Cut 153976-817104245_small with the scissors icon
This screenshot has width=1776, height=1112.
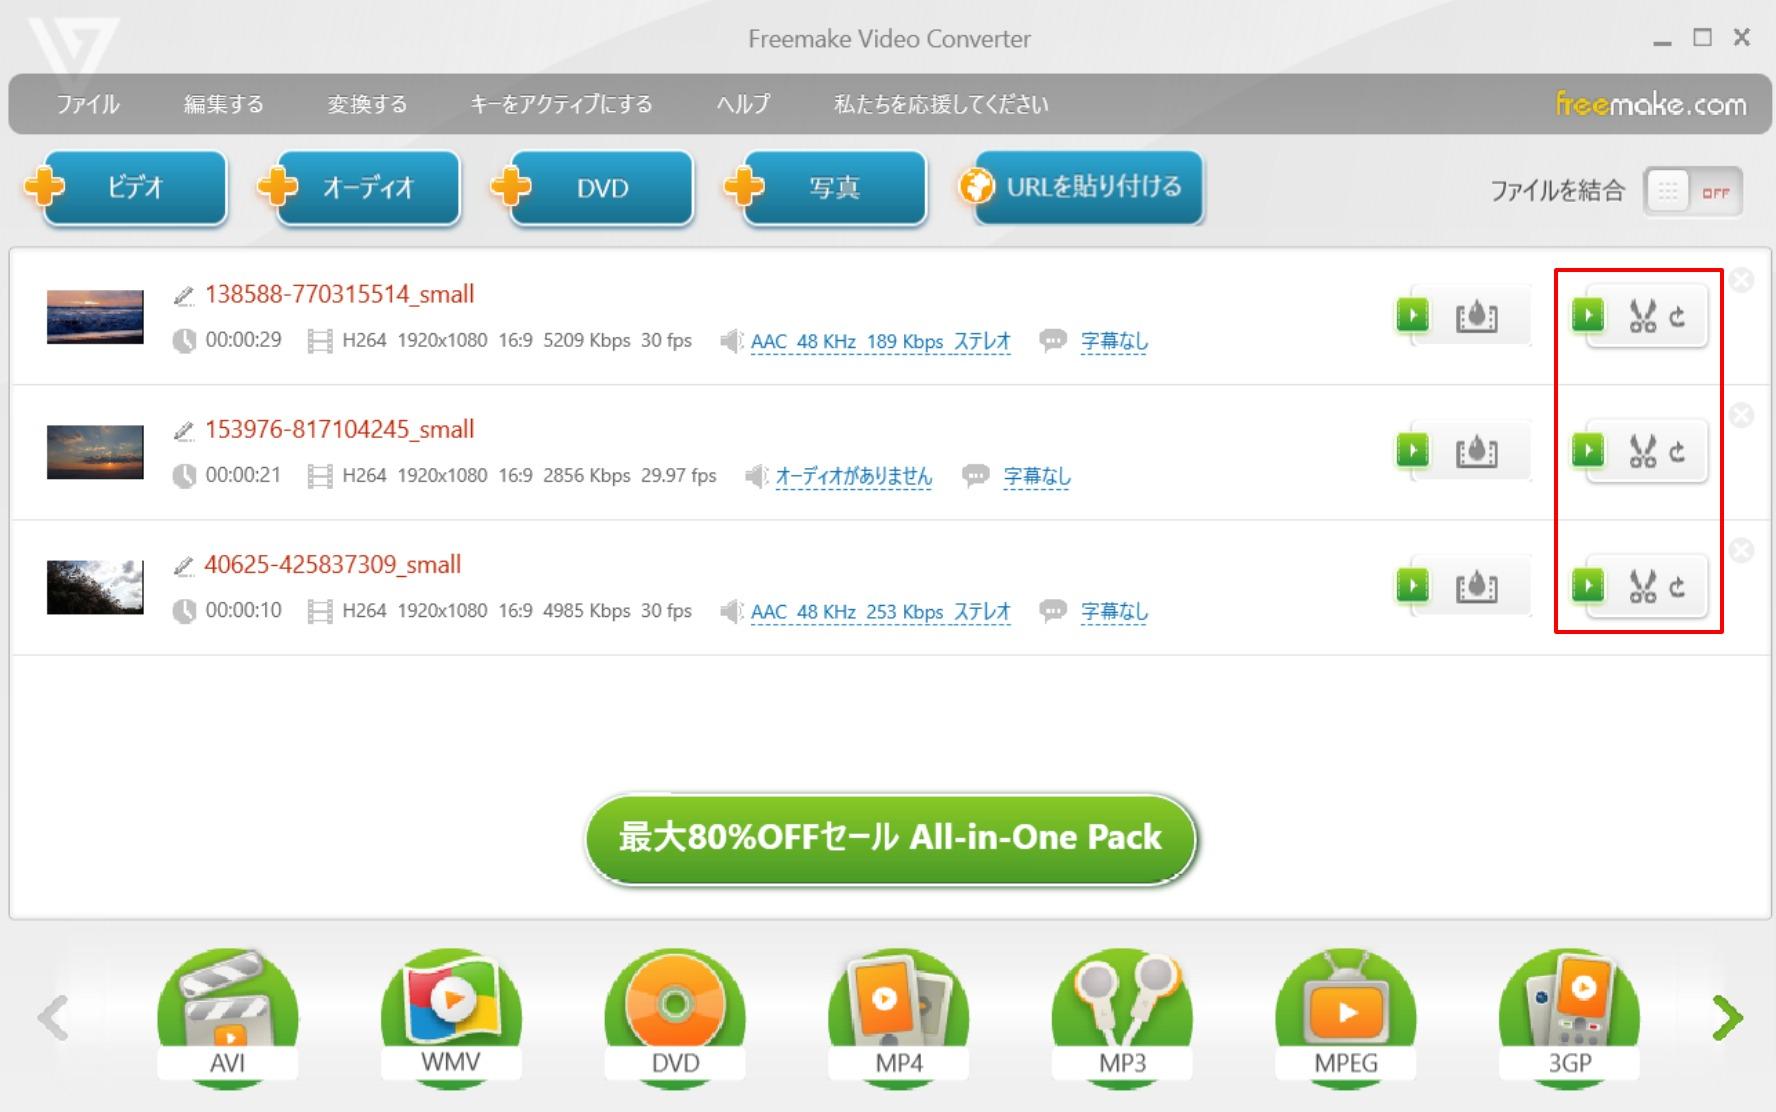[x=1642, y=452]
